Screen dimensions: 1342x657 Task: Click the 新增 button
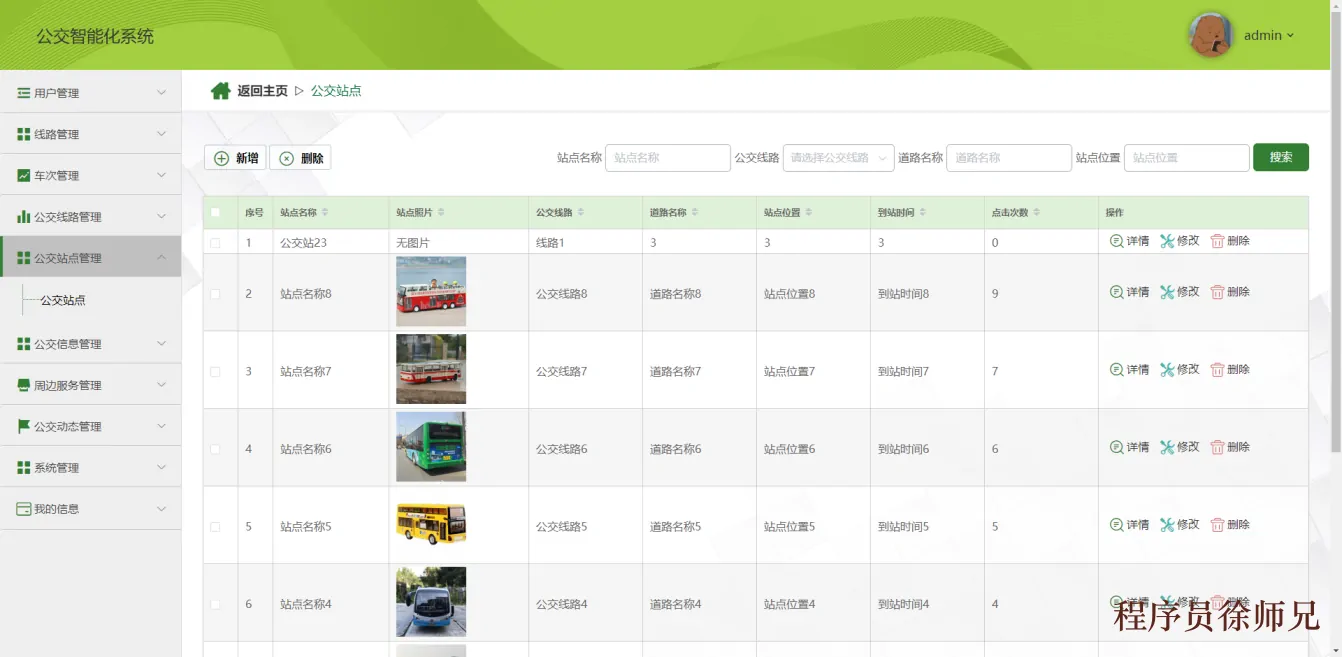click(x=235, y=158)
